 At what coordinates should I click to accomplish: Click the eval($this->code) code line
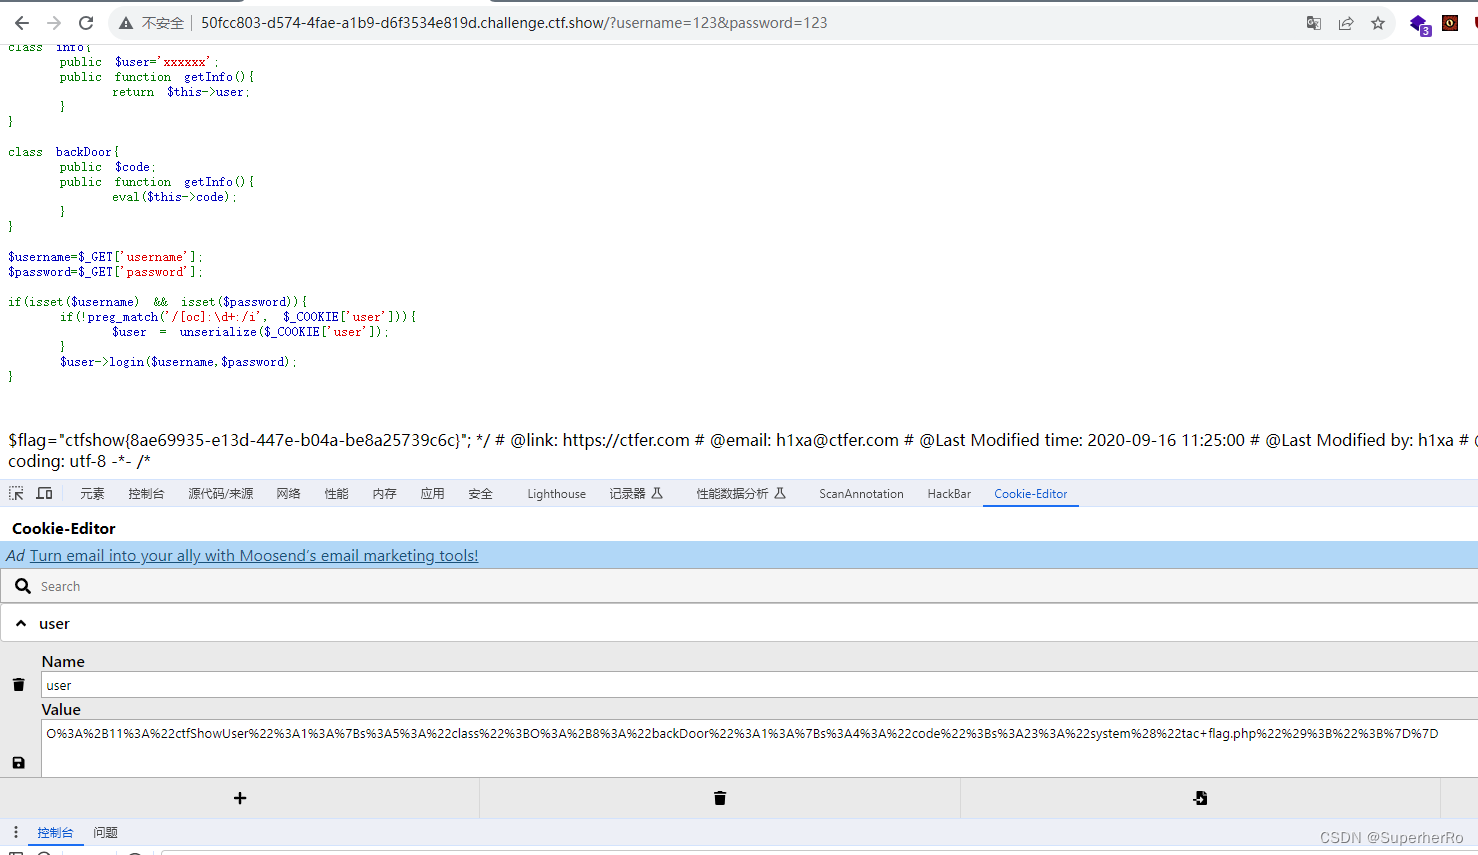(x=174, y=197)
